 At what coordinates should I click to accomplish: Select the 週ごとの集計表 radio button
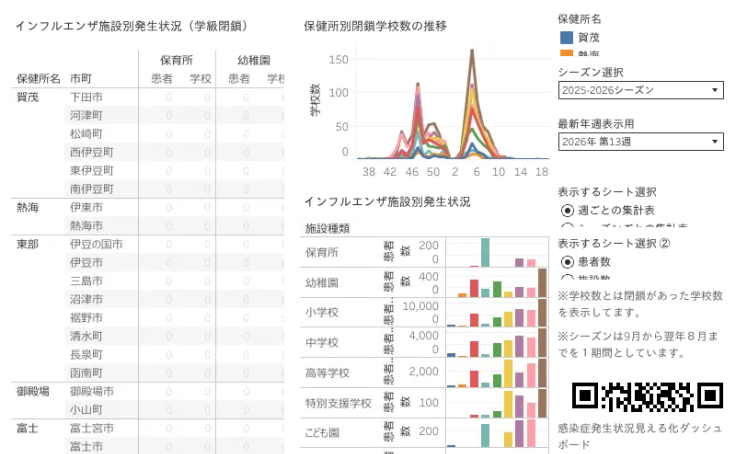tap(567, 210)
